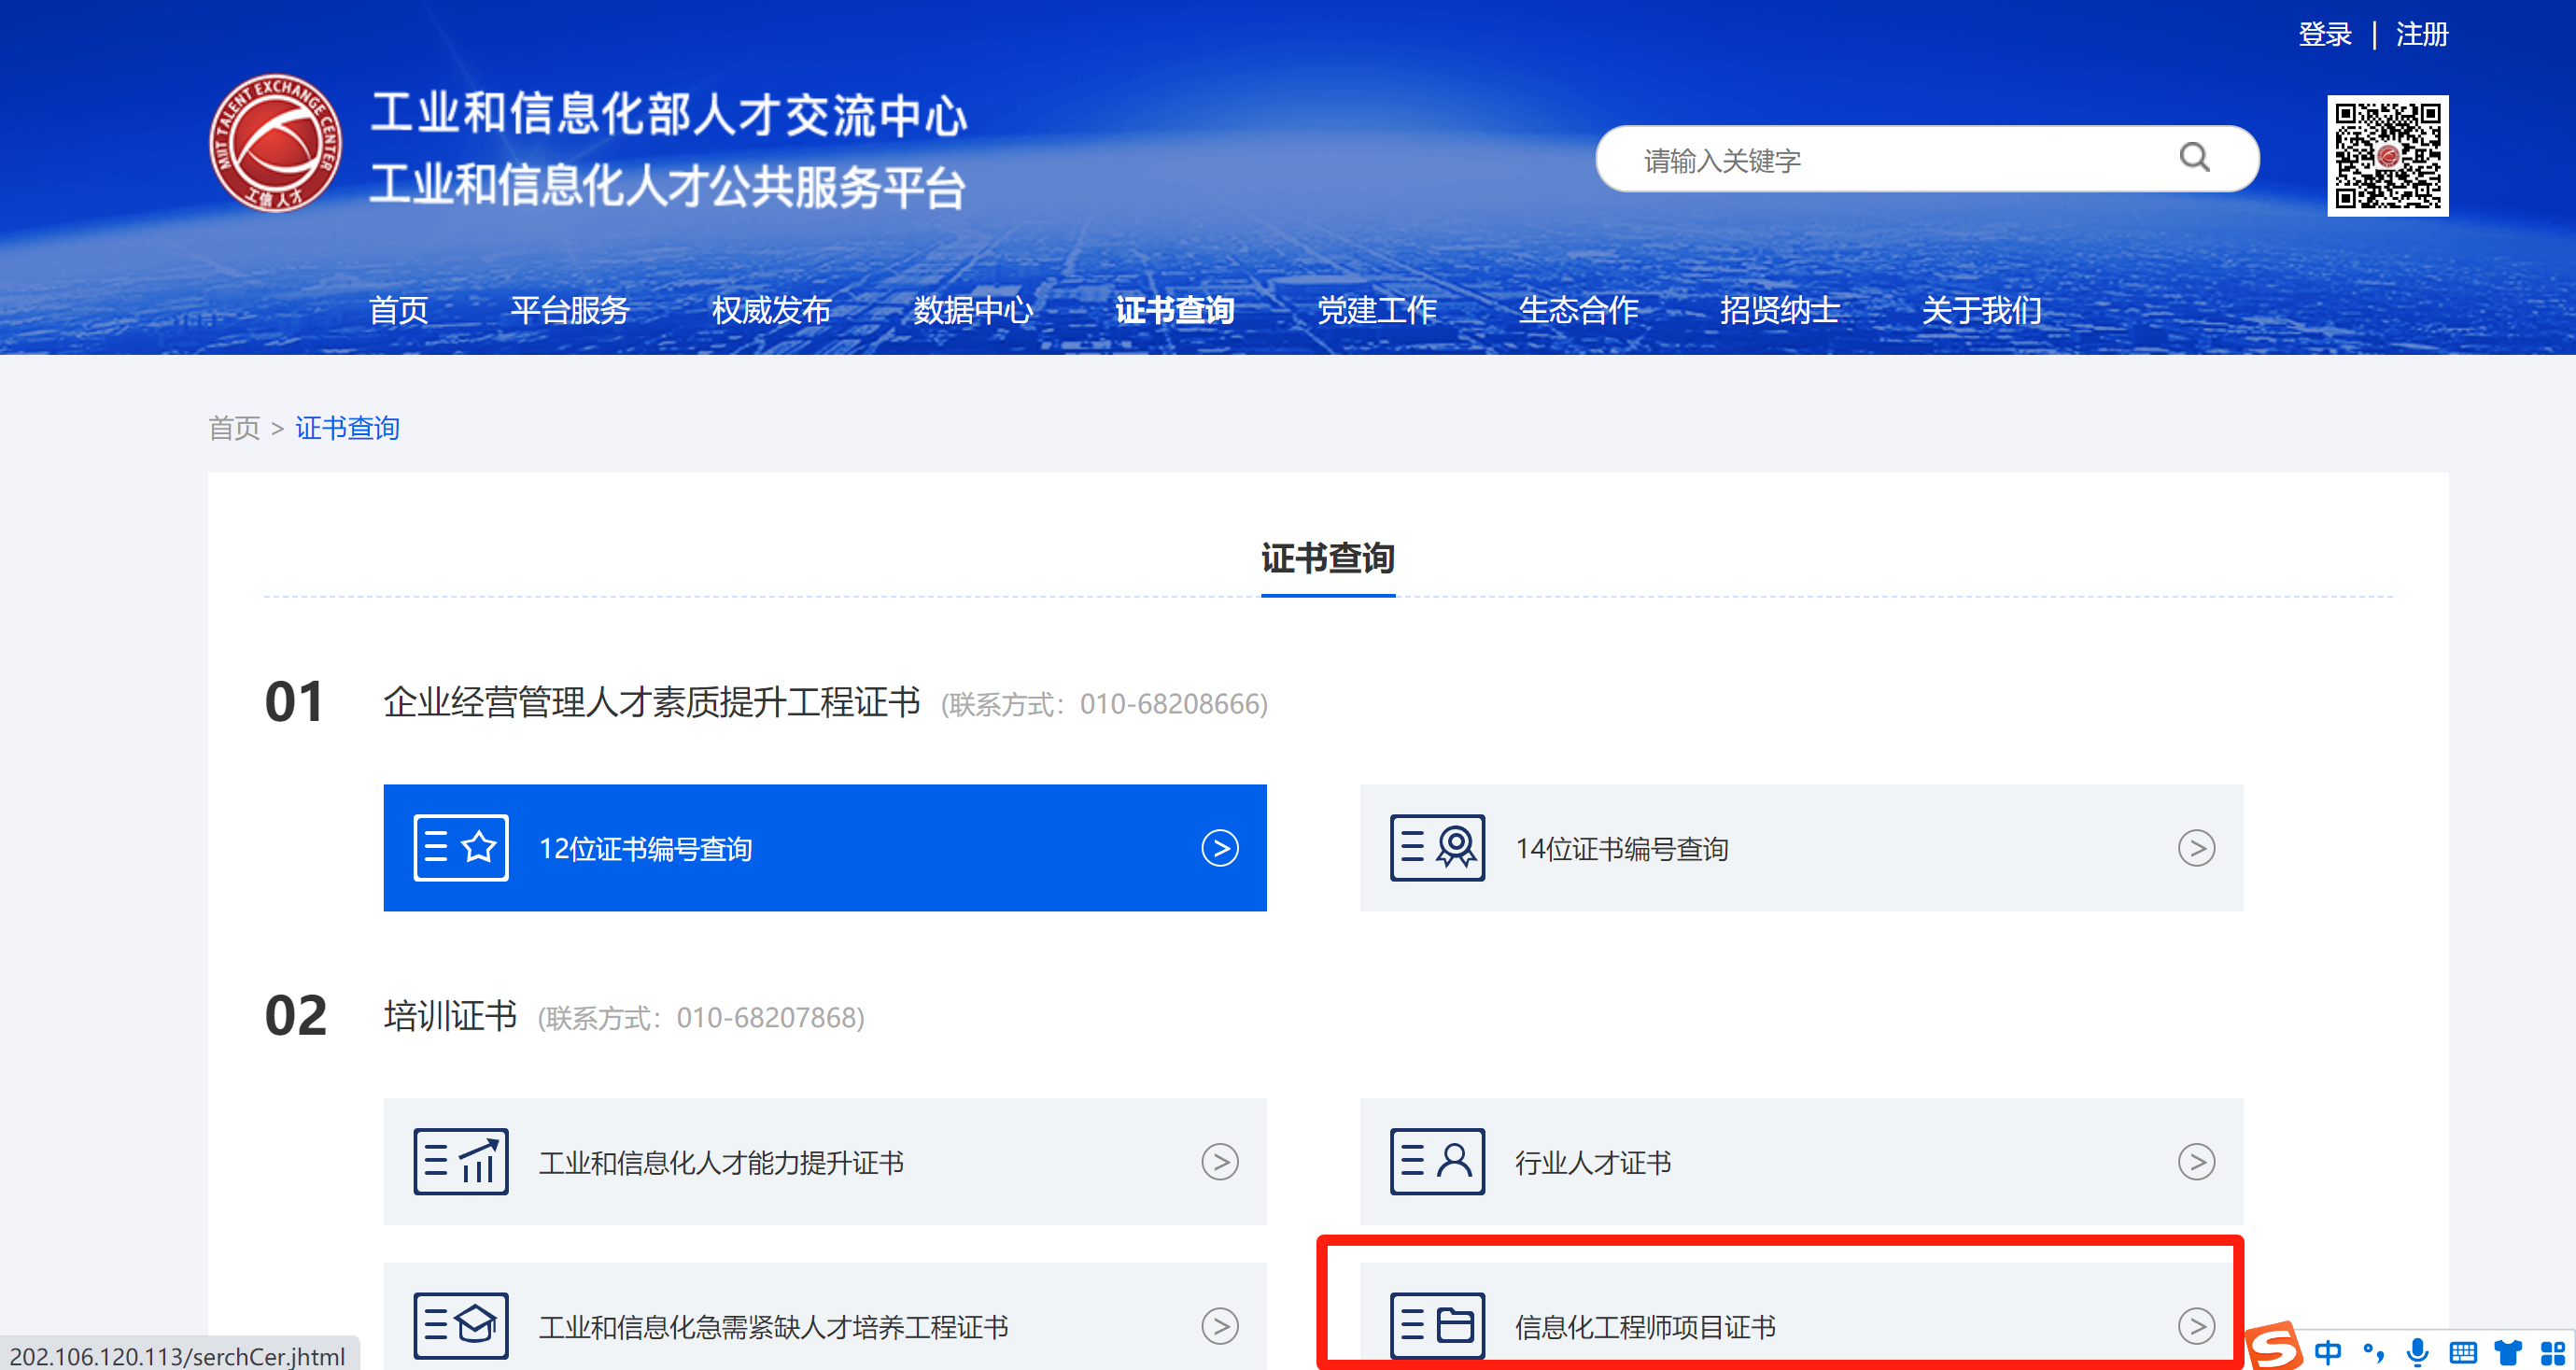Click the 登录 login link
The width and height of the screenshot is (2576, 1370).
tap(2324, 35)
